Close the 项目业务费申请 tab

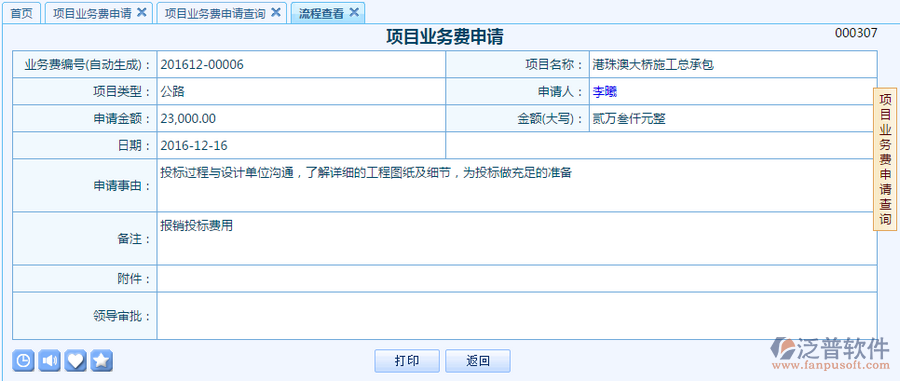click(142, 12)
